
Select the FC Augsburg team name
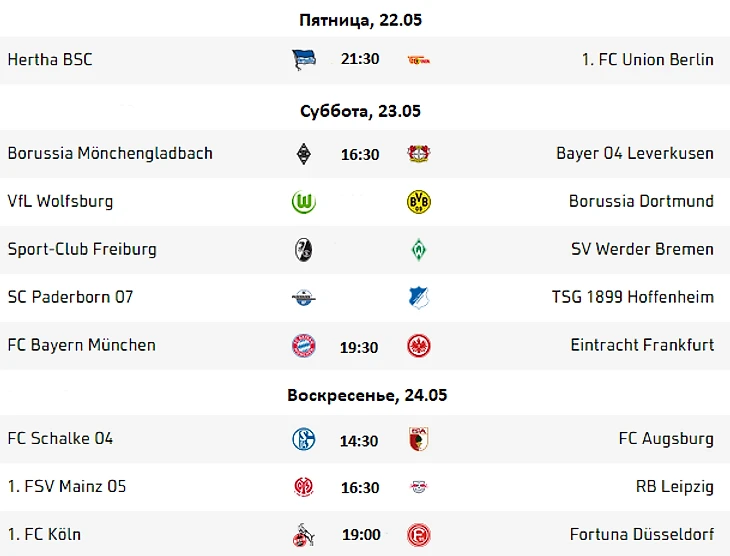pyautogui.click(x=666, y=439)
